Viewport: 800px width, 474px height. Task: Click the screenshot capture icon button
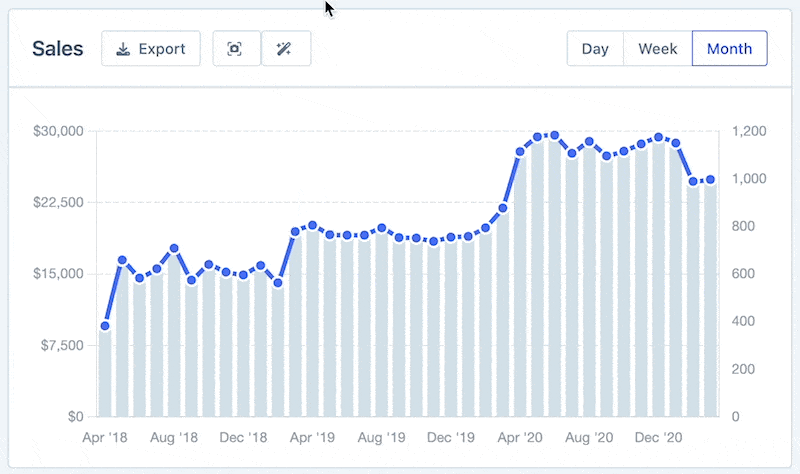[236, 49]
